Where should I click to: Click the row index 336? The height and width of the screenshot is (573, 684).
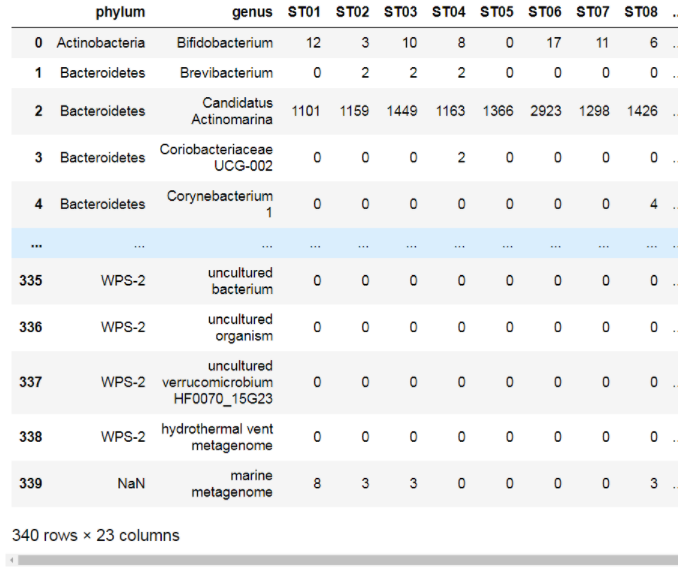(x=31, y=327)
